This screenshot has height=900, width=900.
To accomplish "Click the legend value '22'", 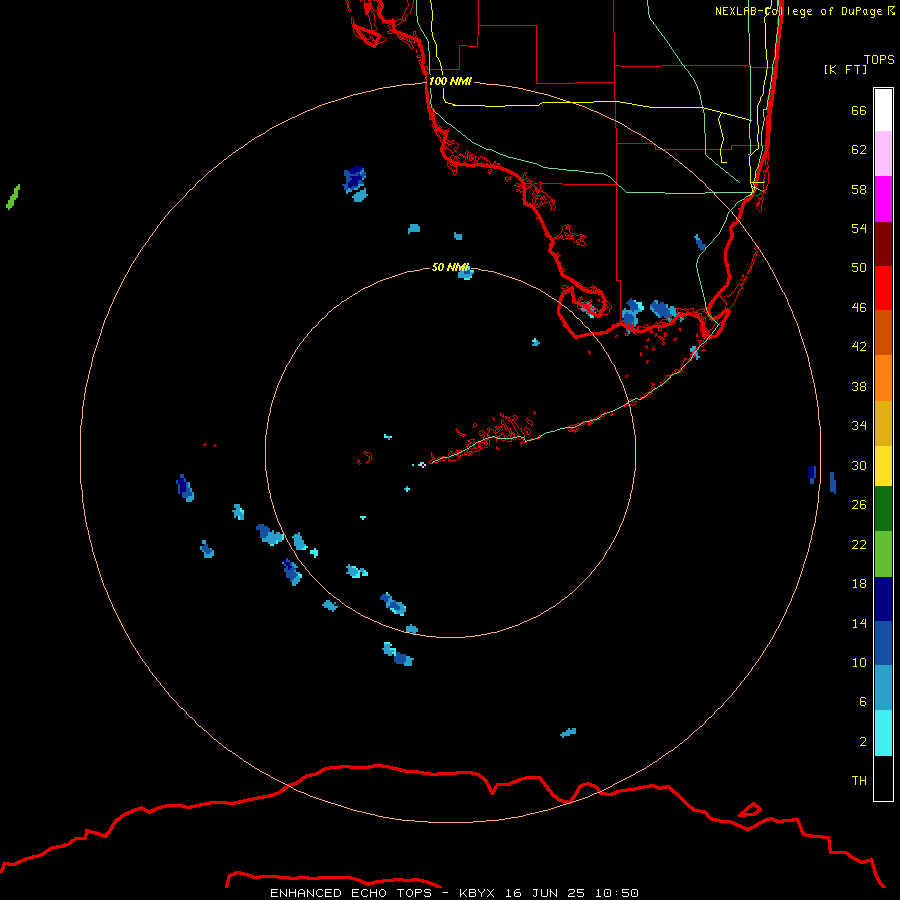I will pos(859,544).
